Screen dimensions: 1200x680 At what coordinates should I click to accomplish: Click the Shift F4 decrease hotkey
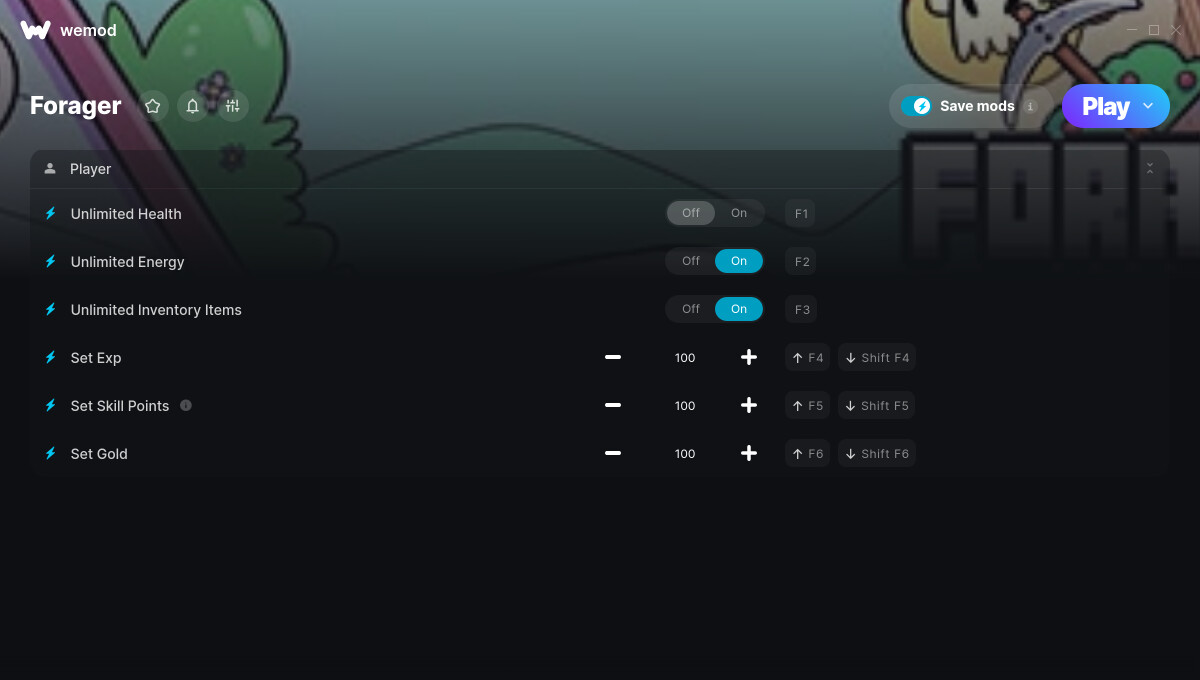pos(877,357)
